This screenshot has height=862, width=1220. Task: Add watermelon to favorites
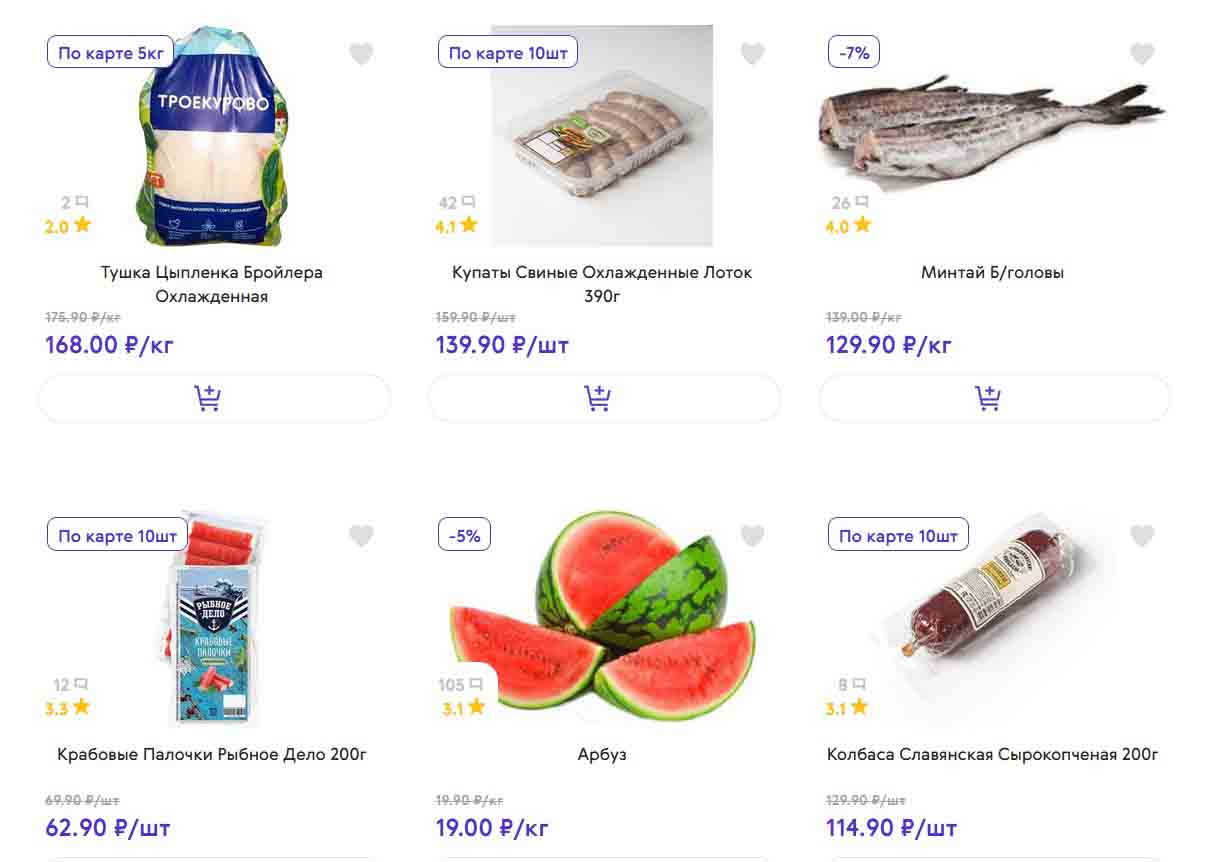(x=752, y=536)
